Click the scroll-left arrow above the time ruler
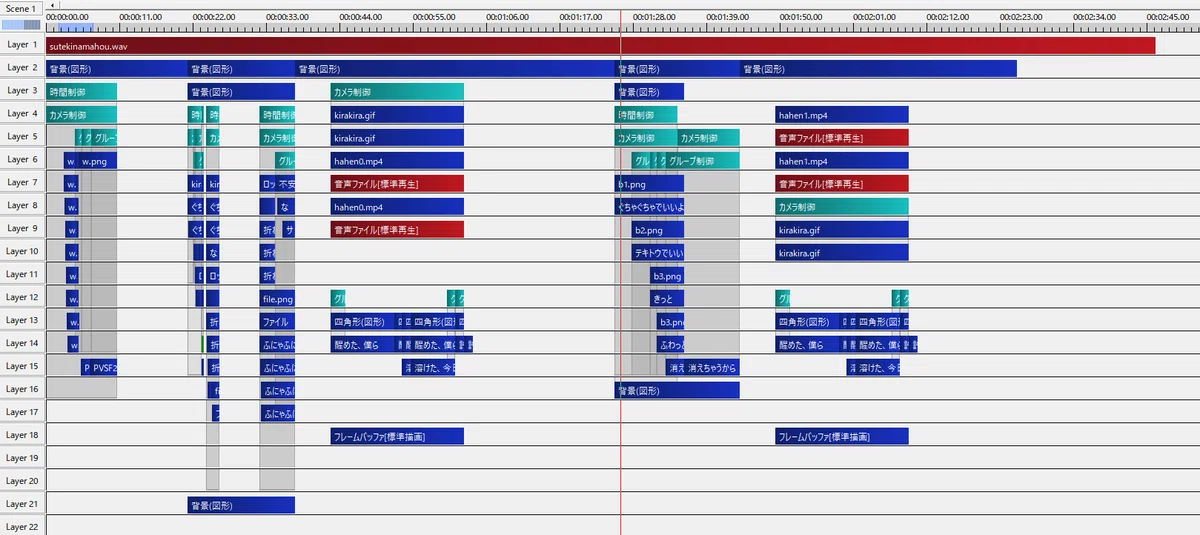Image resolution: width=1200 pixels, height=535 pixels. click(x=51, y=5)
